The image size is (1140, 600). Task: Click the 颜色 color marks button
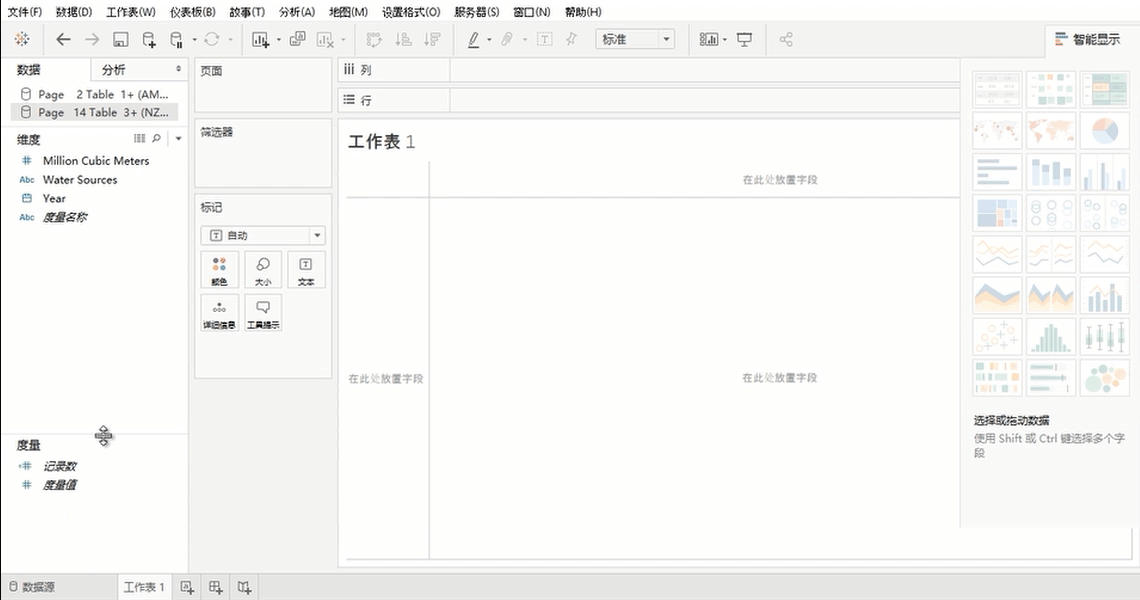tap(219, 270)
